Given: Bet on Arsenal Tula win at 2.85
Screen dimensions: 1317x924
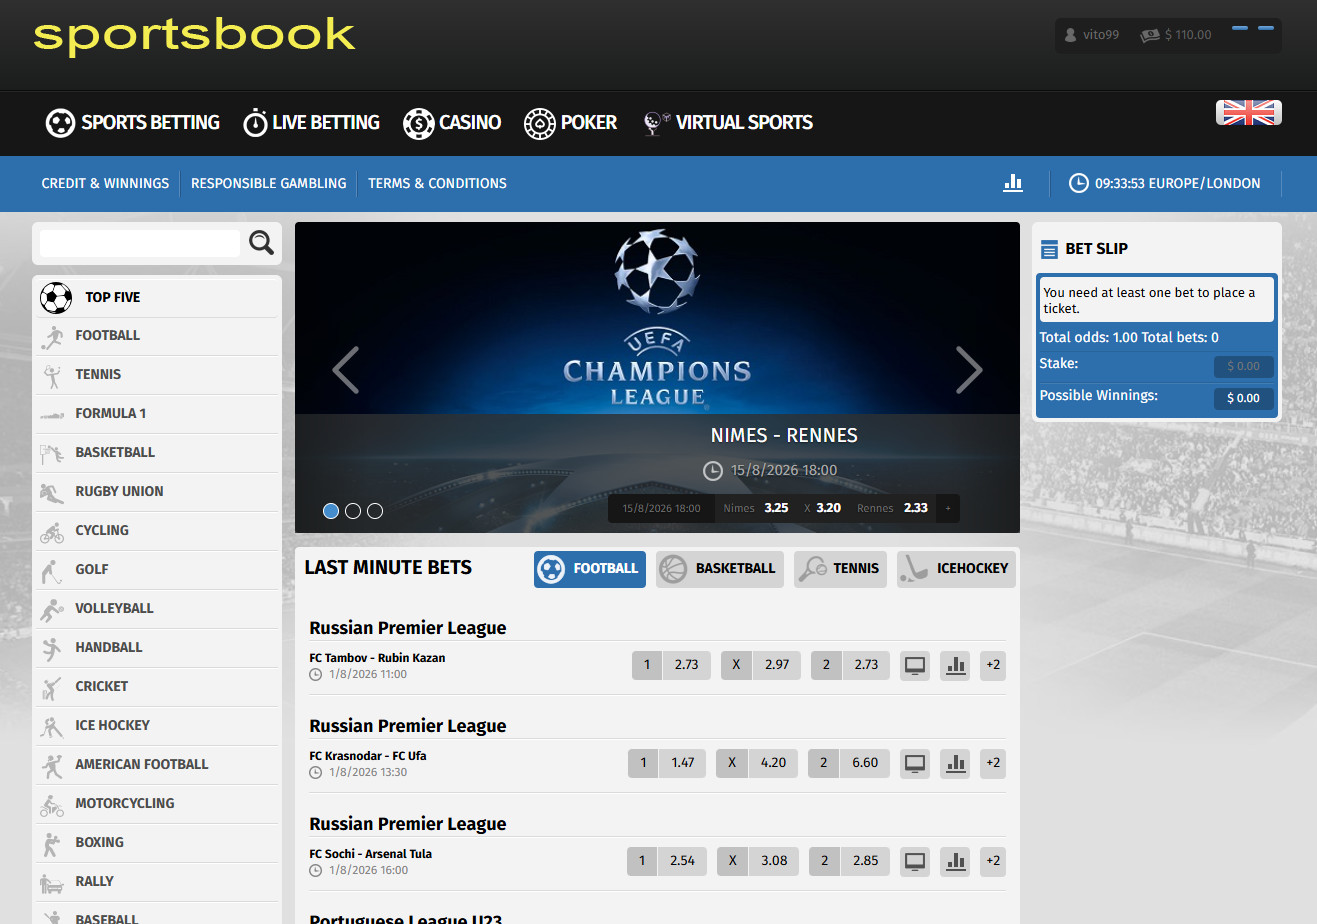Looking at the screenshot, I should [x=849, y=861].
